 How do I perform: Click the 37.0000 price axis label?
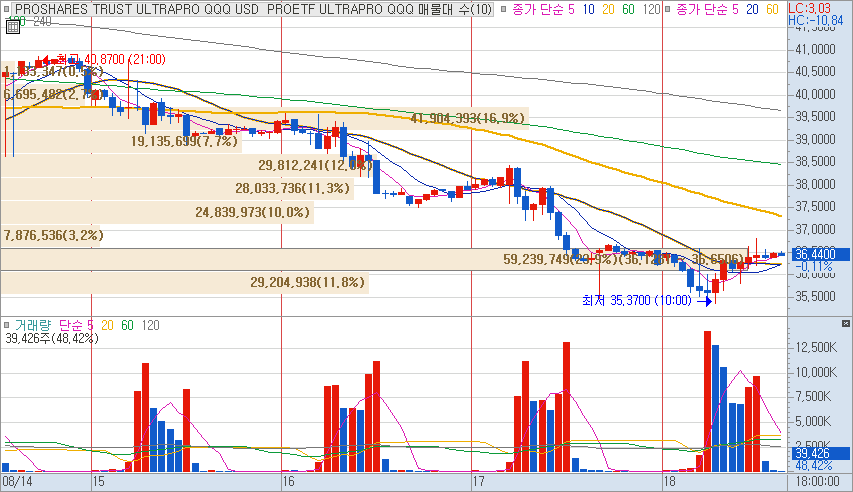pyautogui.click(x=815, y=229)
